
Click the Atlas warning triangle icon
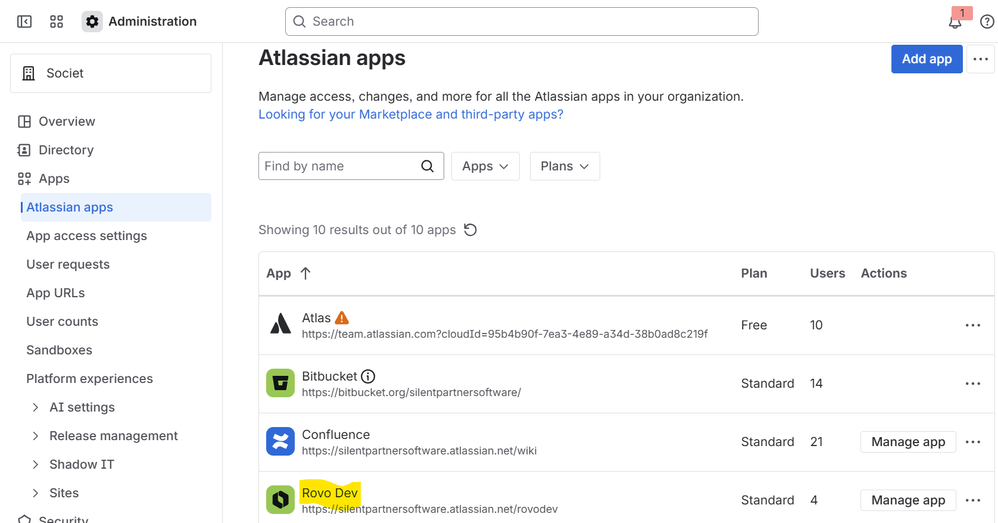click(342, 317)
